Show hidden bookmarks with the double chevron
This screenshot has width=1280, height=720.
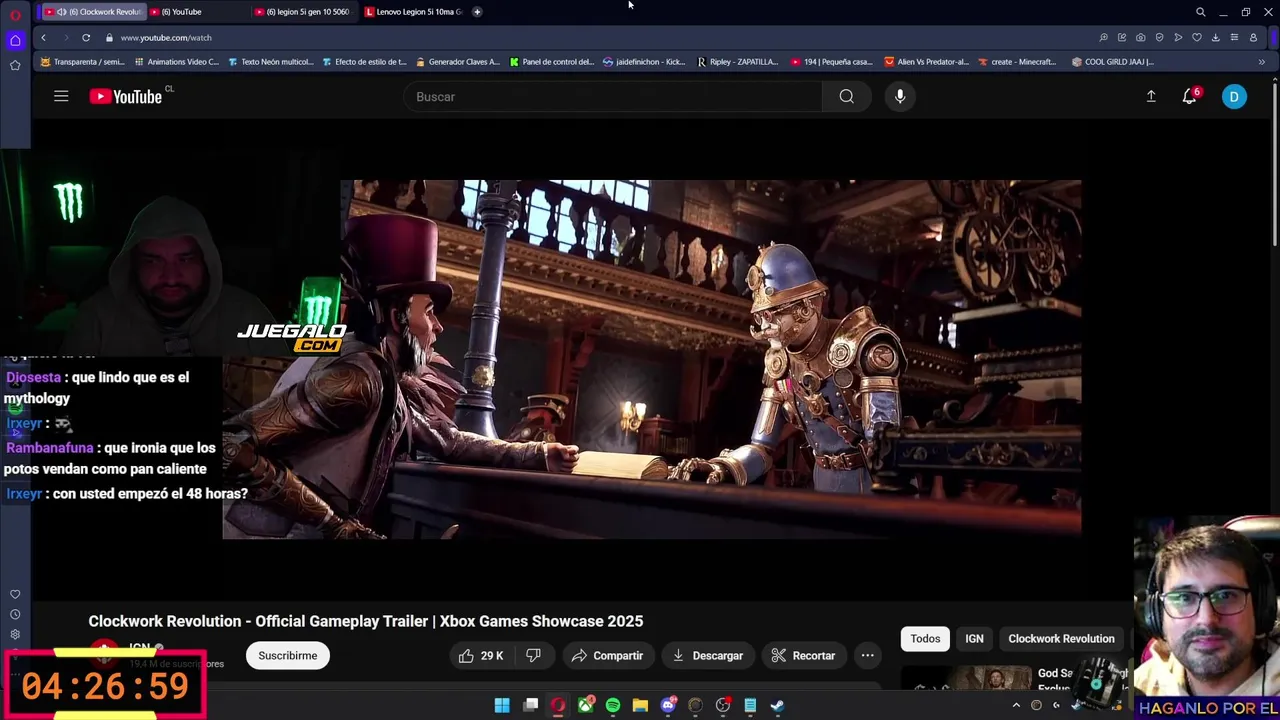coord(1261,62)
